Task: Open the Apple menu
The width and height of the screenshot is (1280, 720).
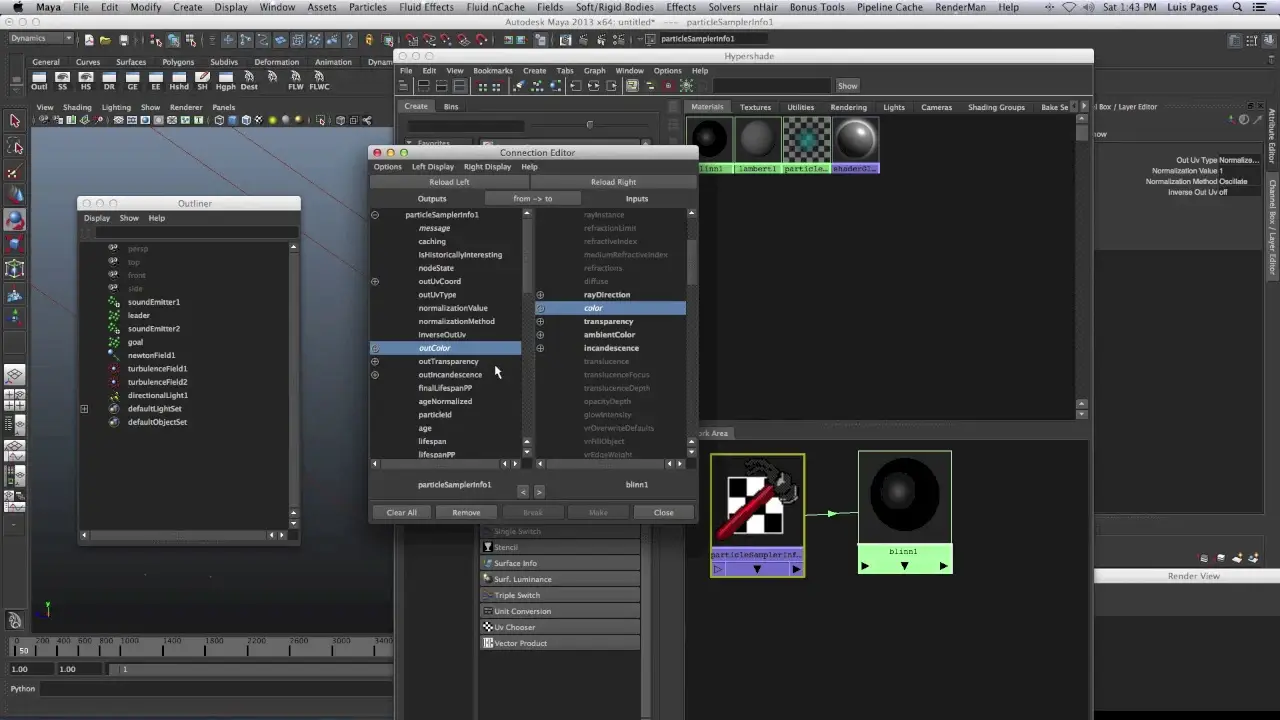Action: click(16, 7)
